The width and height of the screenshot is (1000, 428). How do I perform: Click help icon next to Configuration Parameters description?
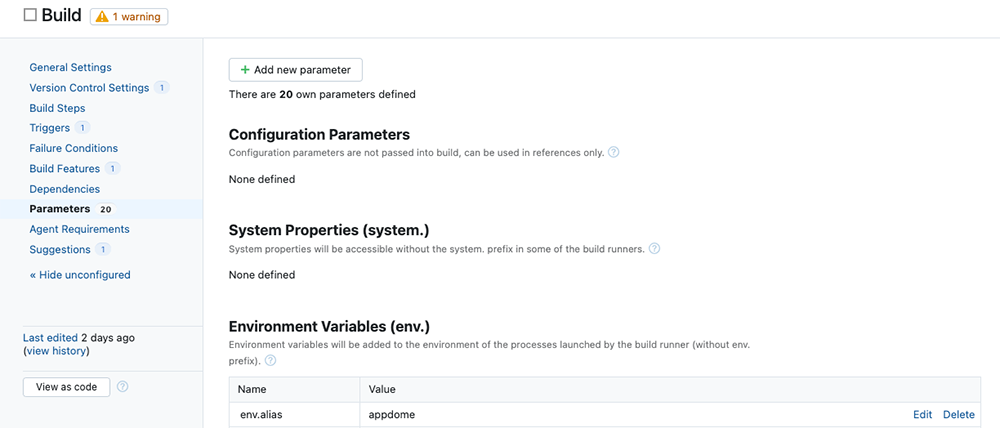point(614,153)
